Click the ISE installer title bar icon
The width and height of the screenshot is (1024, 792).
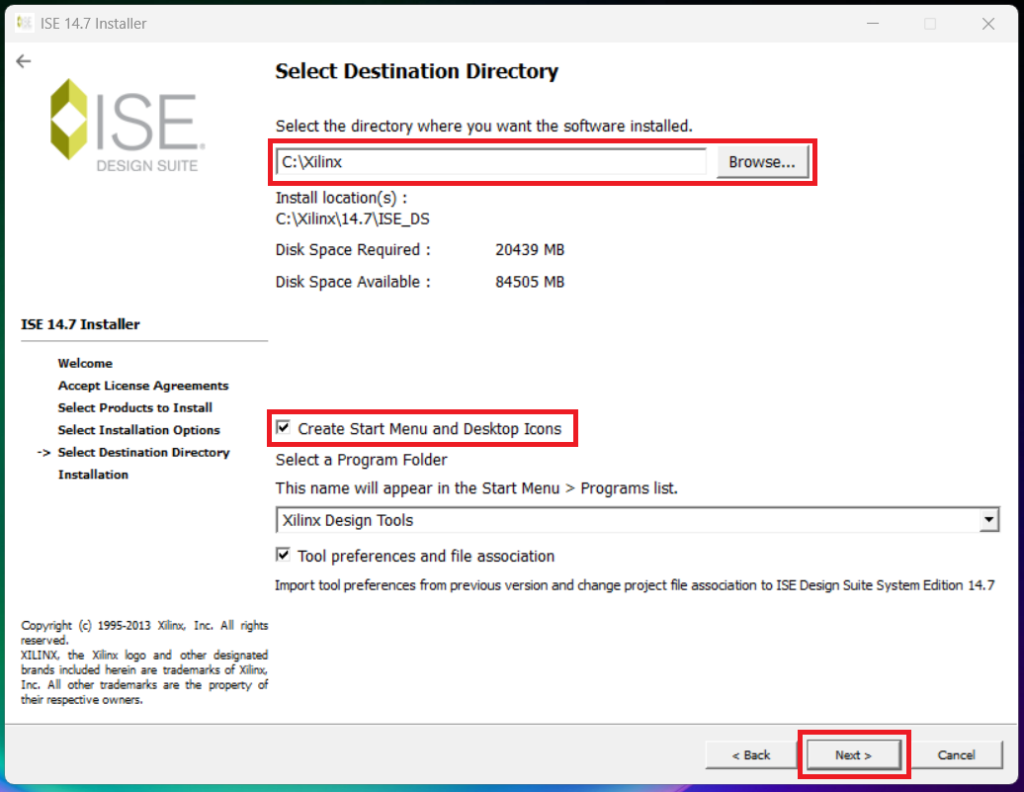(x=24, y=23)
